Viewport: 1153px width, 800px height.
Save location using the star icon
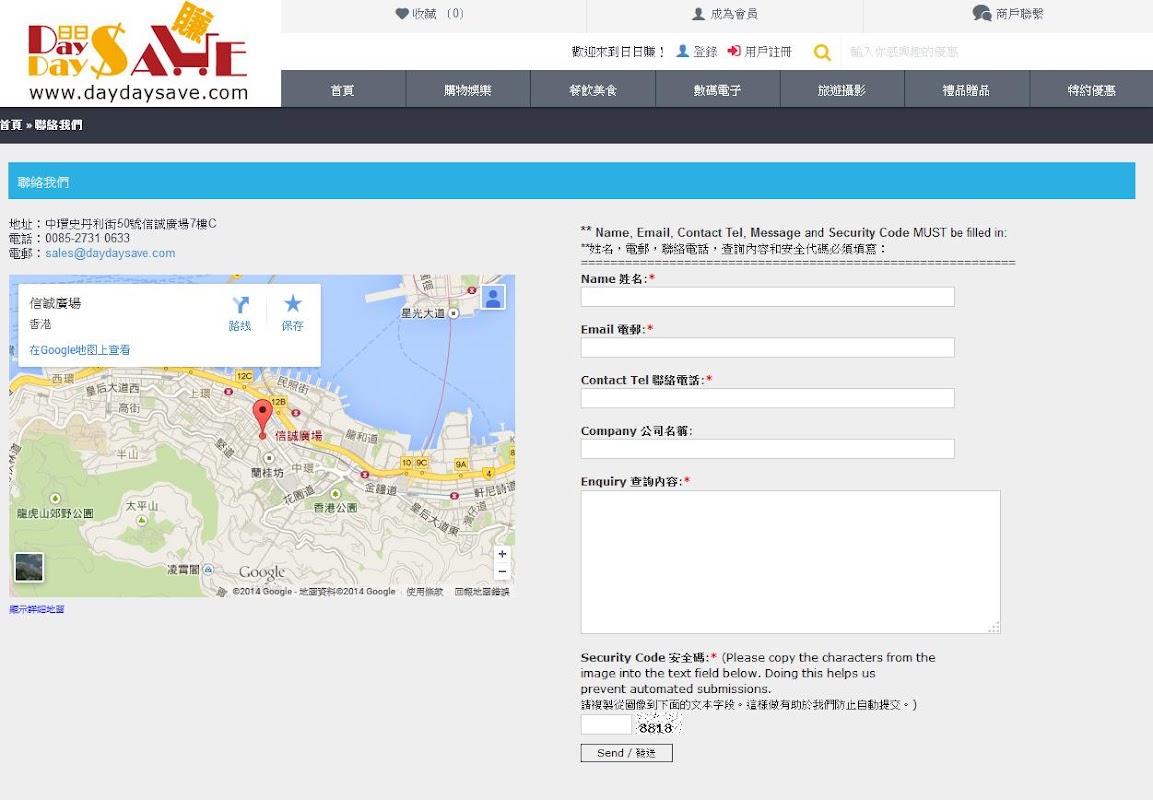[292, 304]
